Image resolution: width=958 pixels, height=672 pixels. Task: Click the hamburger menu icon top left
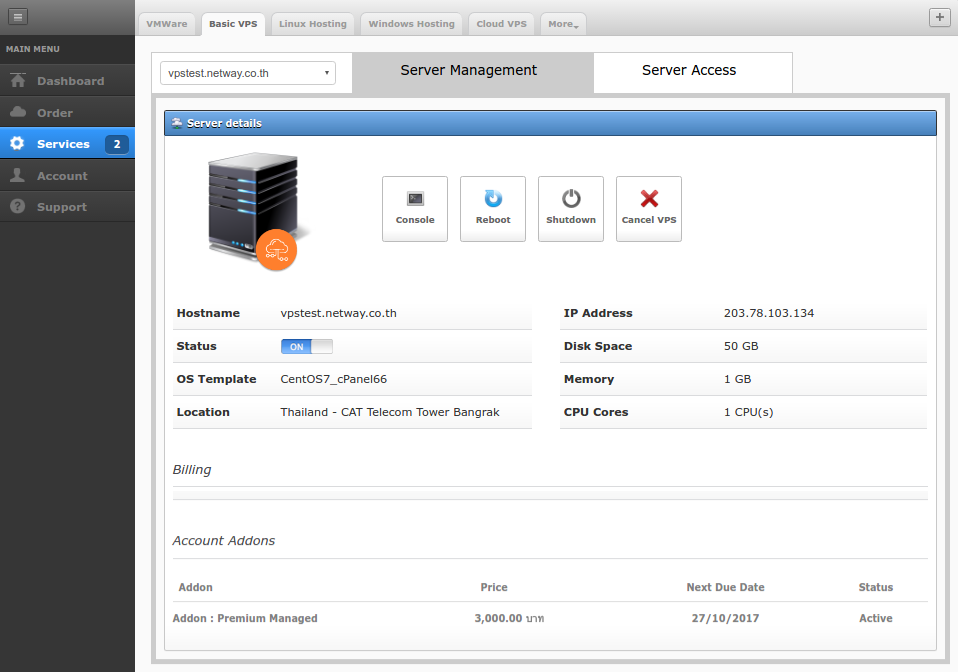coord(17,16)
